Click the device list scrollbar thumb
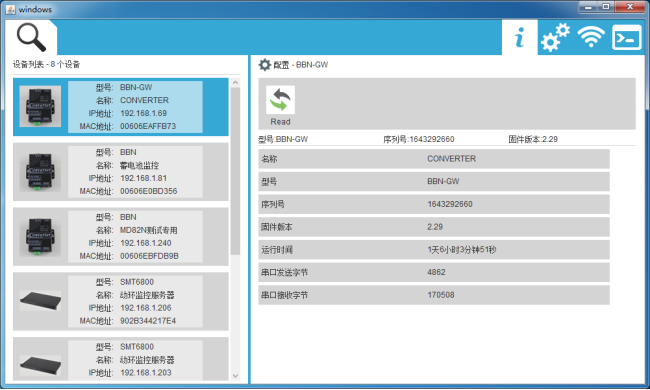The image size is (650, 390). pyautogui.click(x=235, y=171)
